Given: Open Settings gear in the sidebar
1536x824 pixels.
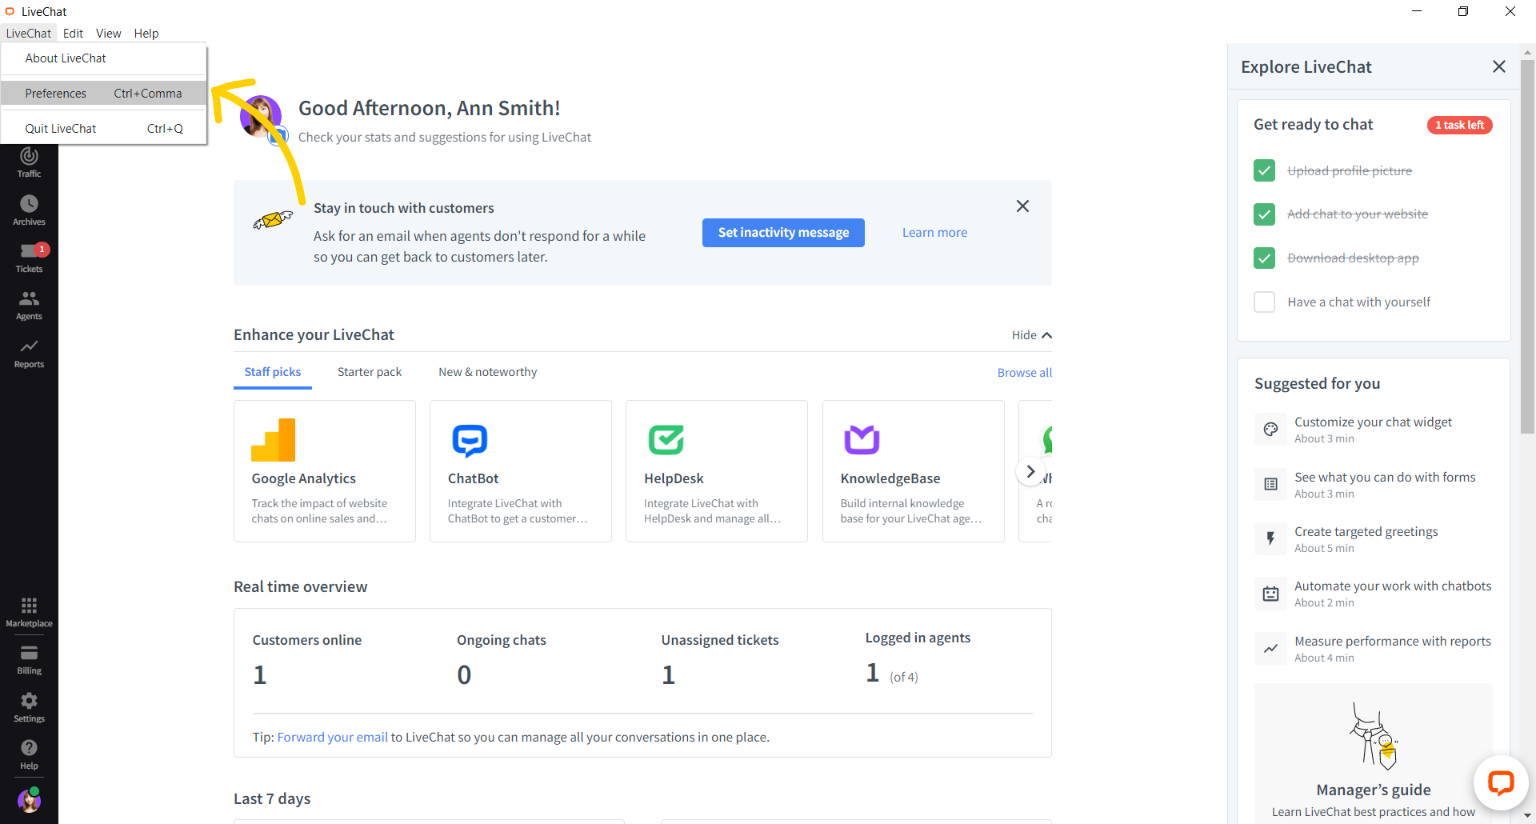Looking at the screenshot, I should point(29,707).
